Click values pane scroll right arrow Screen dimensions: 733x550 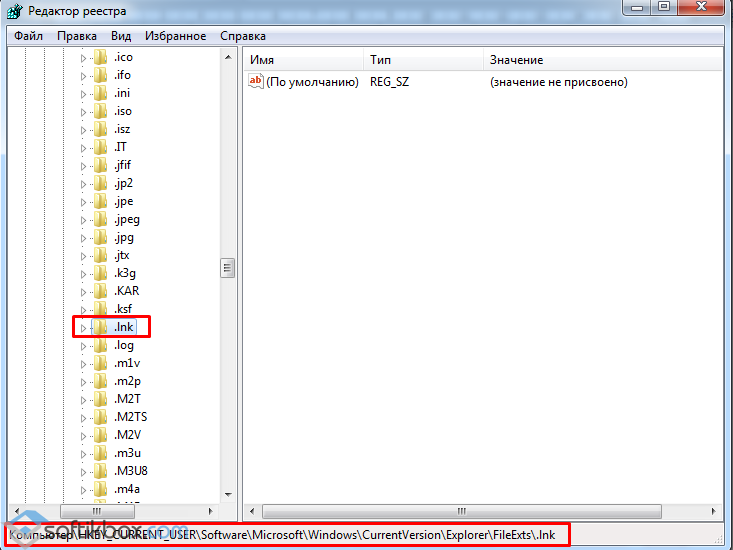[x=713, y=511]
